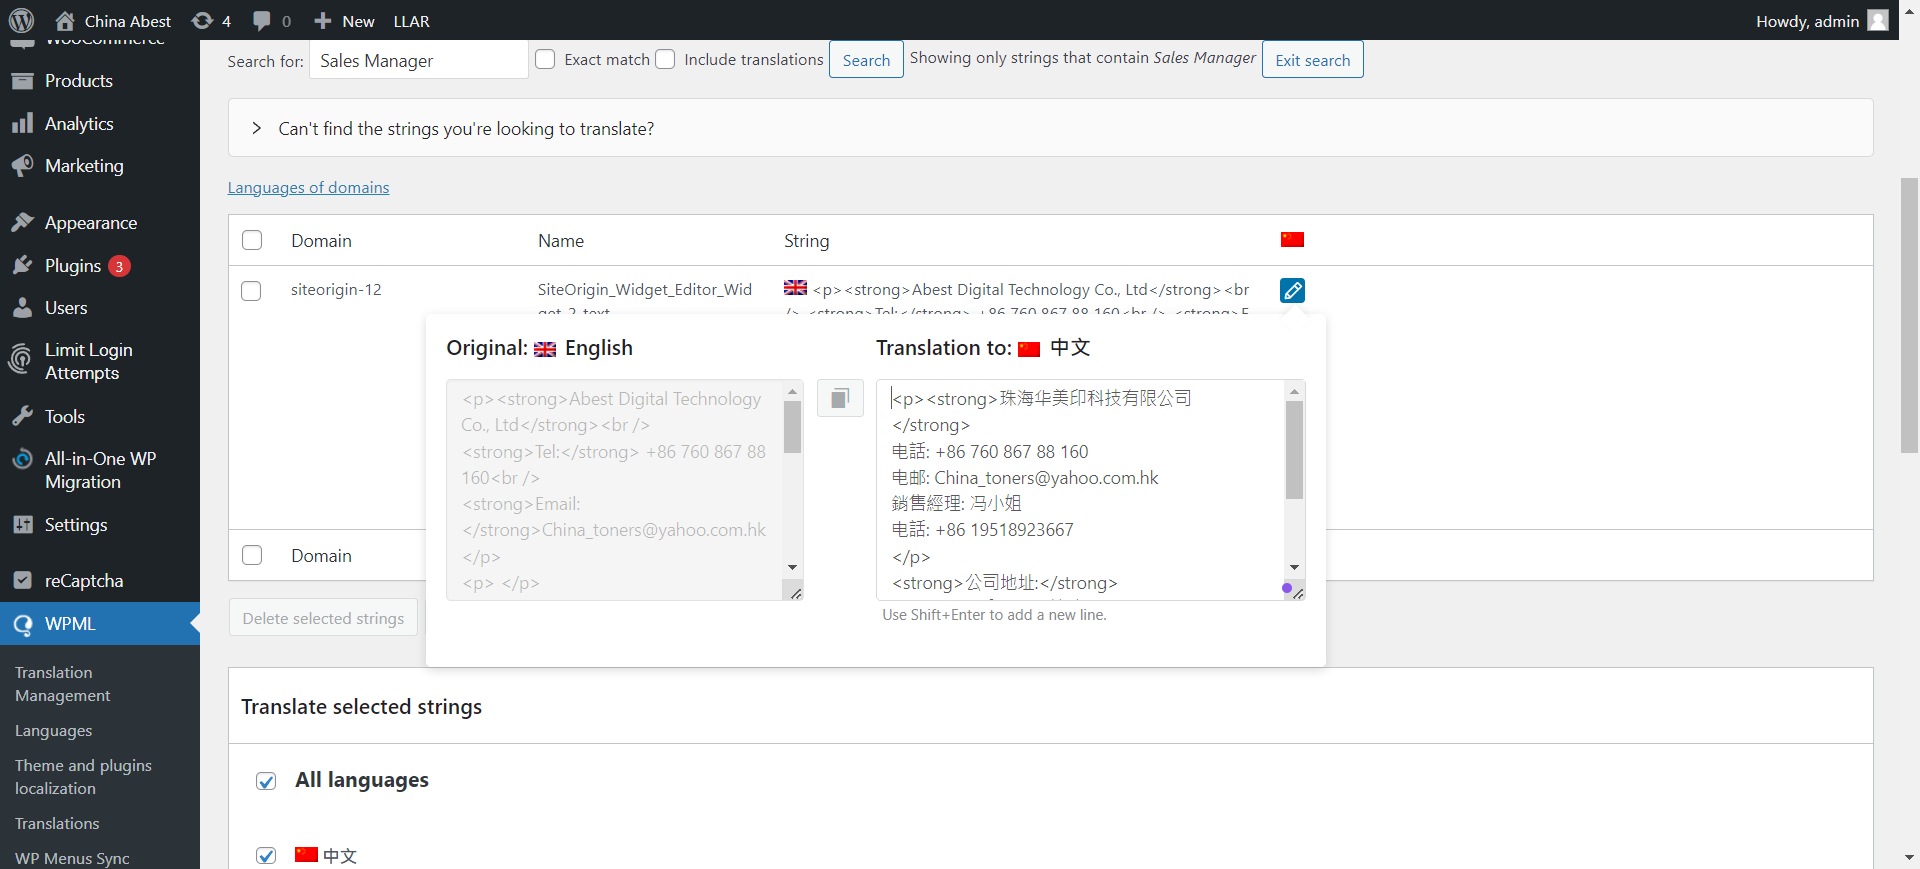Click the pencil edit translation icon
The image size is (1920, 869).
pyautogui.click(x=1292, y=290)
